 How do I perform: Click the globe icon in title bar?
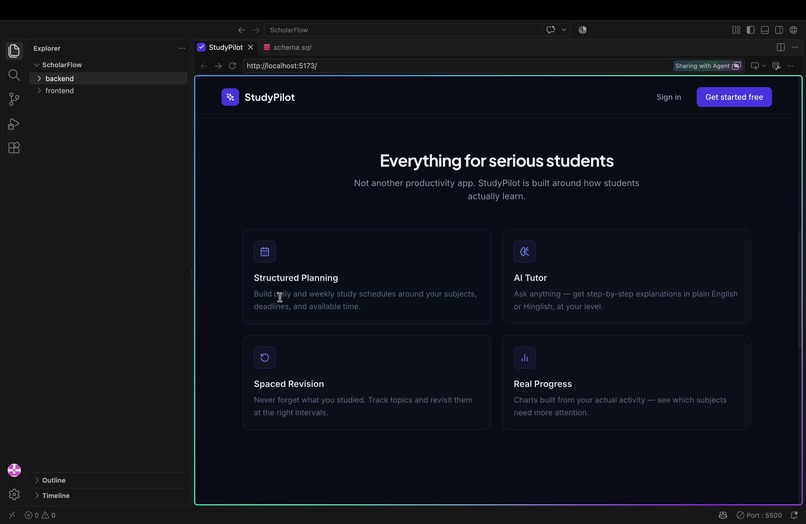[x=794, y=30]
